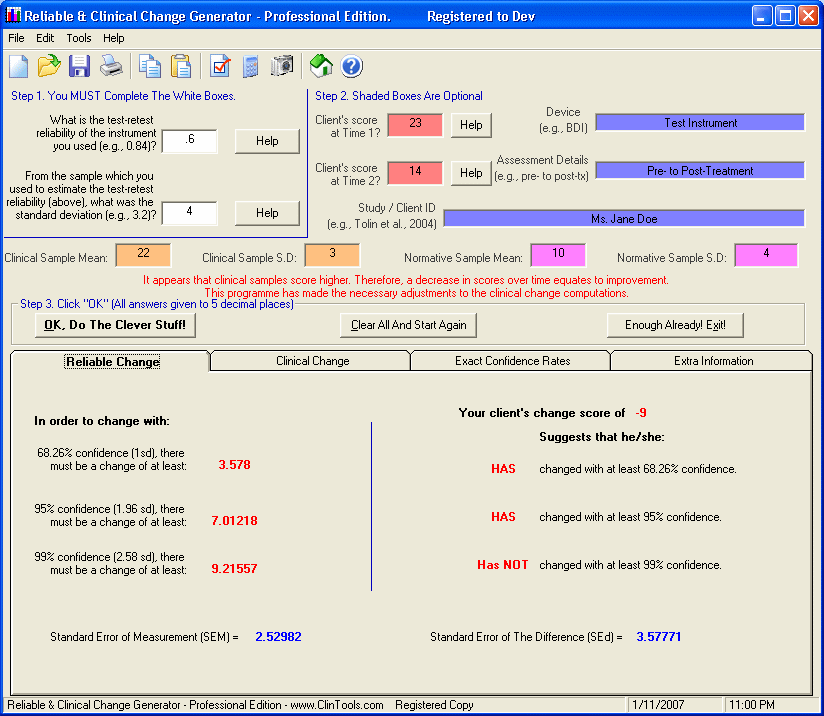Open the calculator toolbar icon
The width and height of the screenshot is (824, 716).
click(251, 67)
